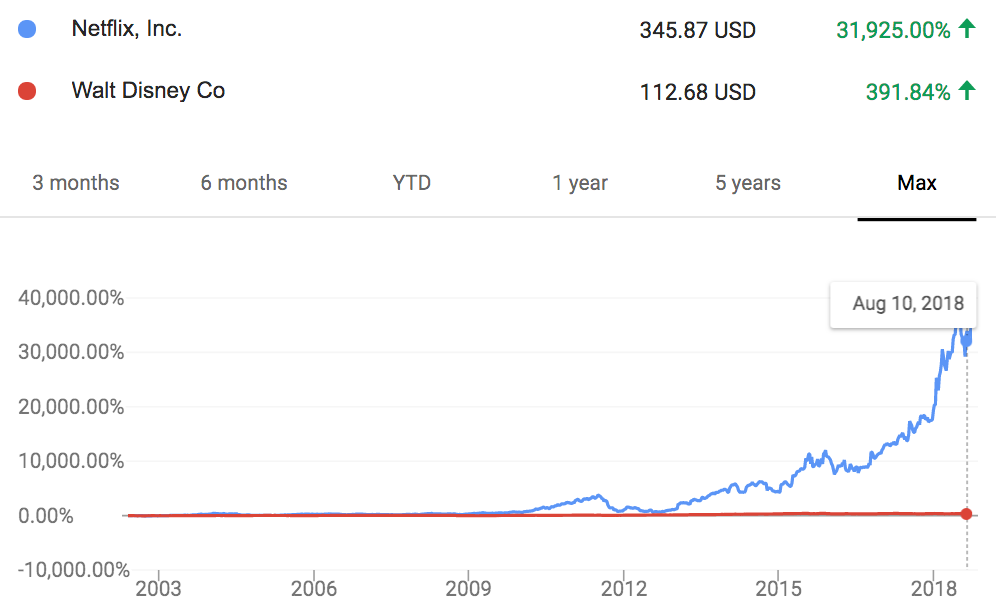This screenshot has width=996, height=608.
Task: Select the 5 years range
Action: tap(747, 183)
